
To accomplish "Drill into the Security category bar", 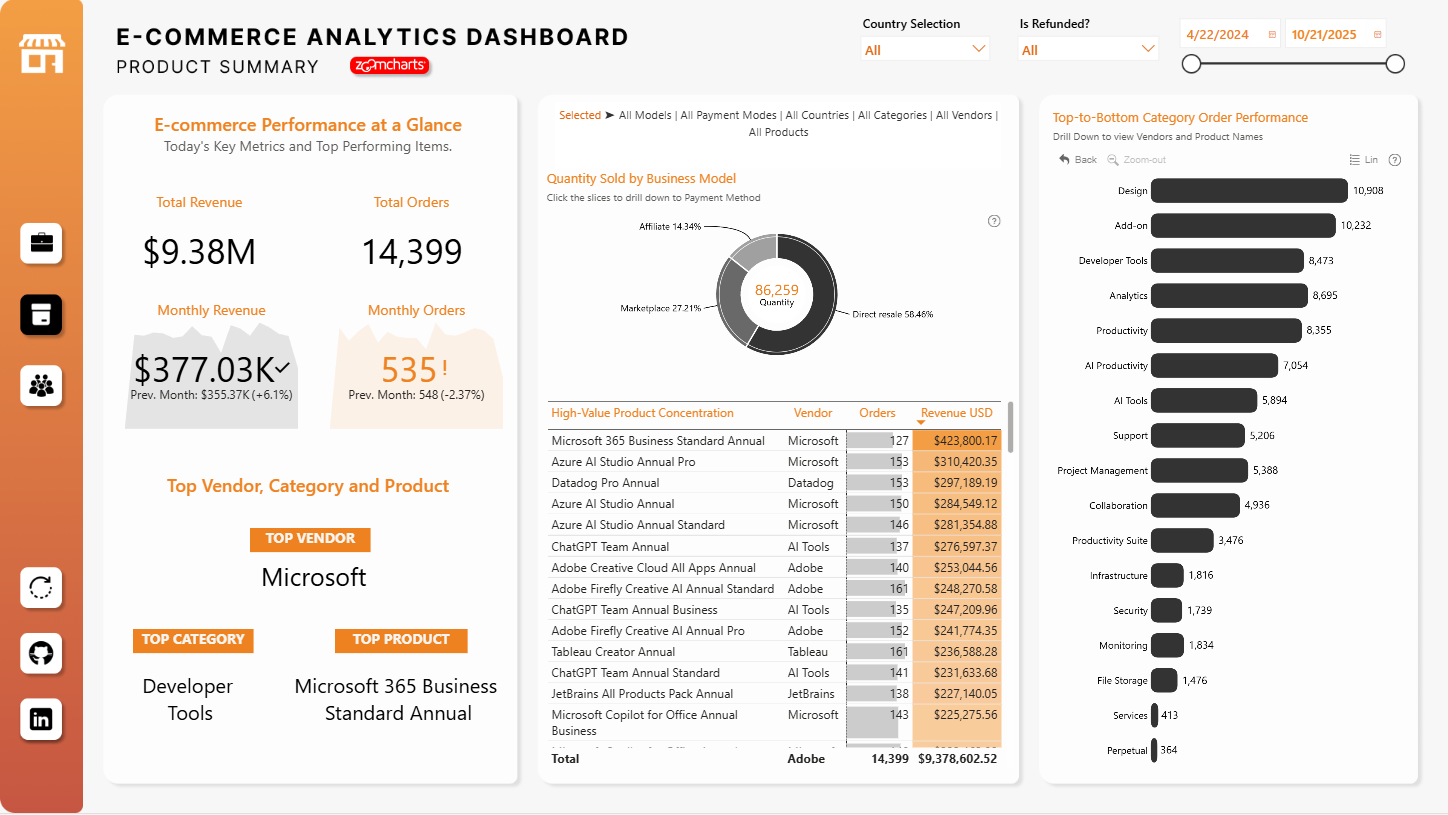I will coord(1166,610).
